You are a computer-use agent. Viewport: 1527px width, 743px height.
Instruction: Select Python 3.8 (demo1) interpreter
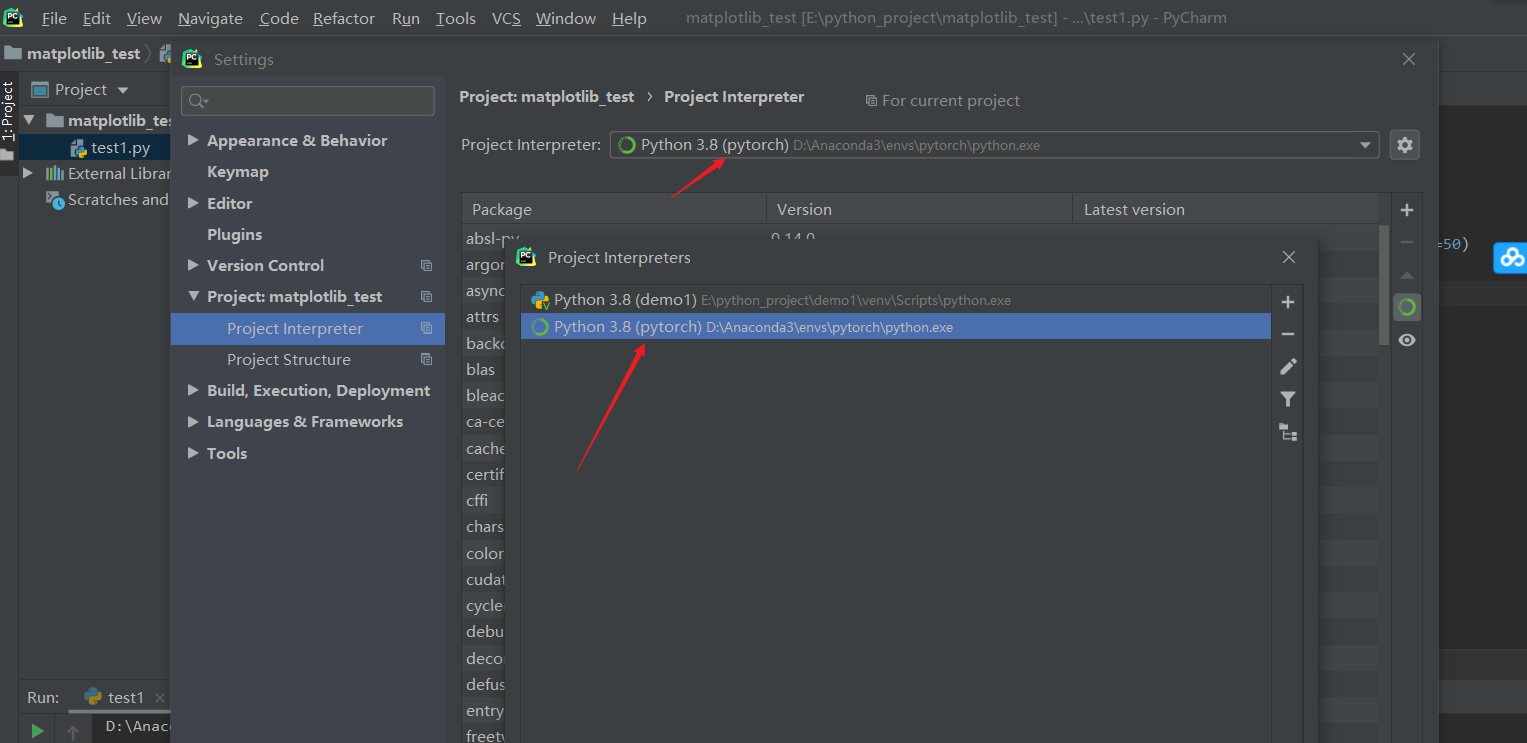pyautogui.click(x=896, y=300)
